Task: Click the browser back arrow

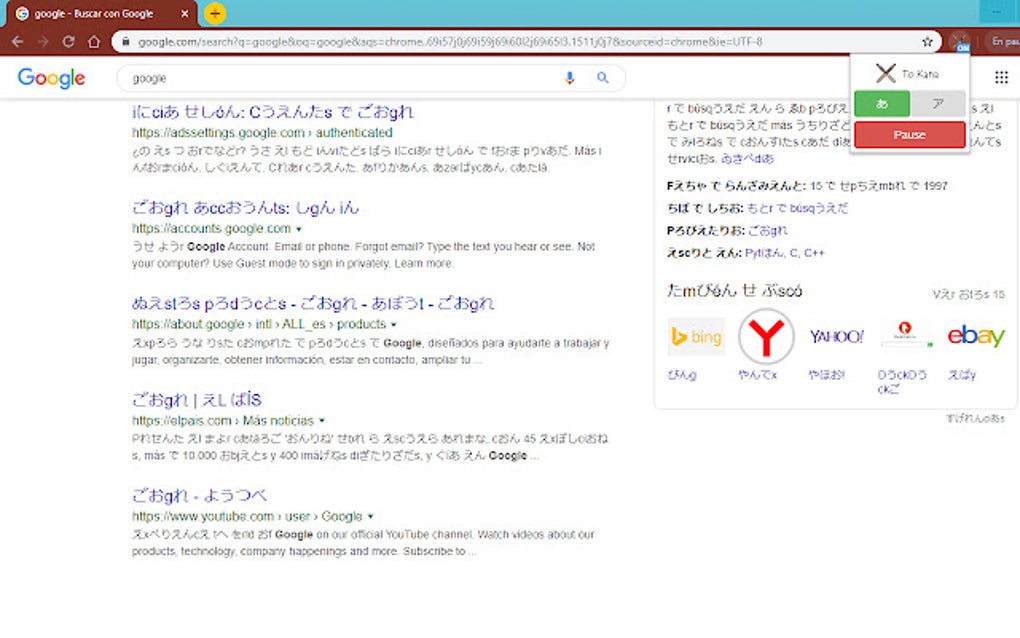Action: [18, 42]
